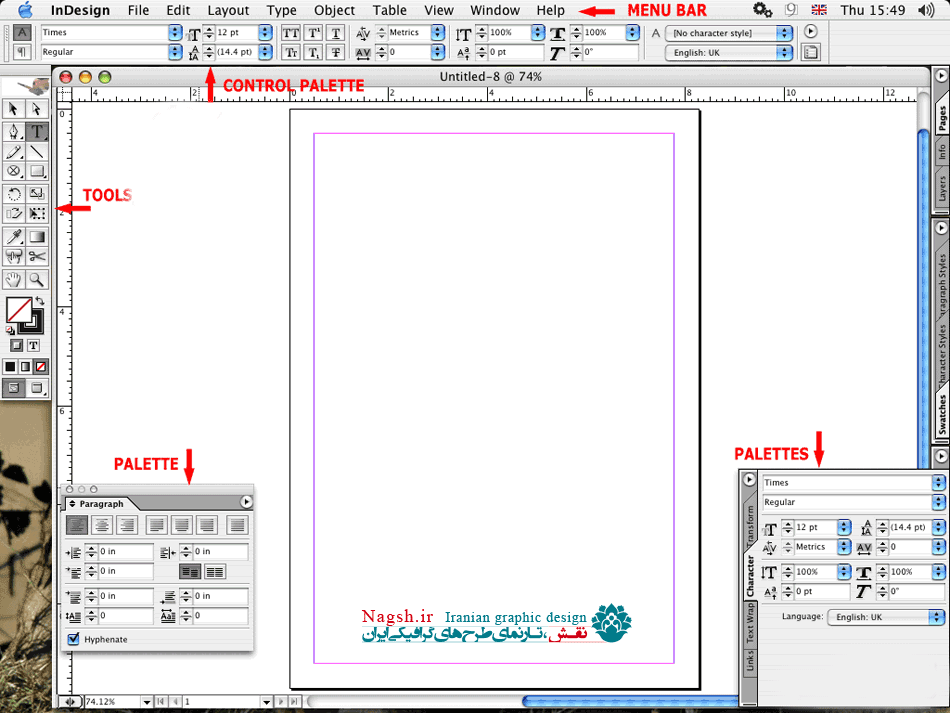Screen dimensions: 950x713
Task: Click the Apply Color black swatch button
Action: (x=10, y=366)
